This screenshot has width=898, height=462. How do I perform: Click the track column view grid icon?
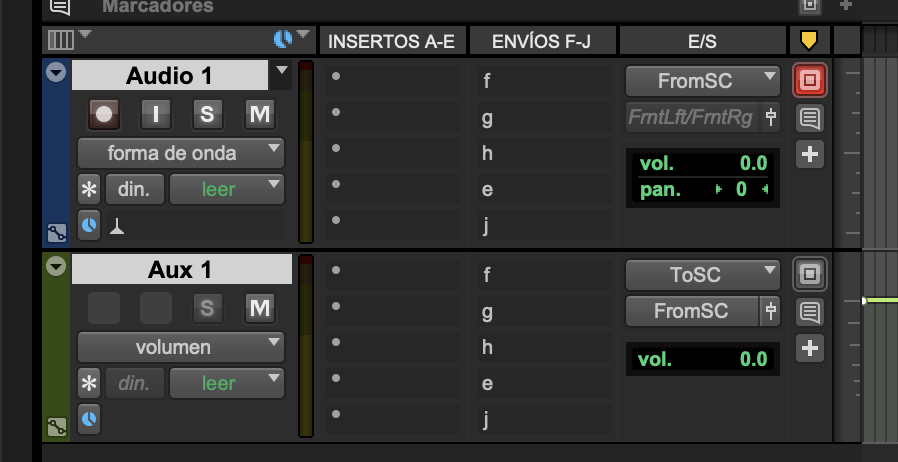click(60, 40)
